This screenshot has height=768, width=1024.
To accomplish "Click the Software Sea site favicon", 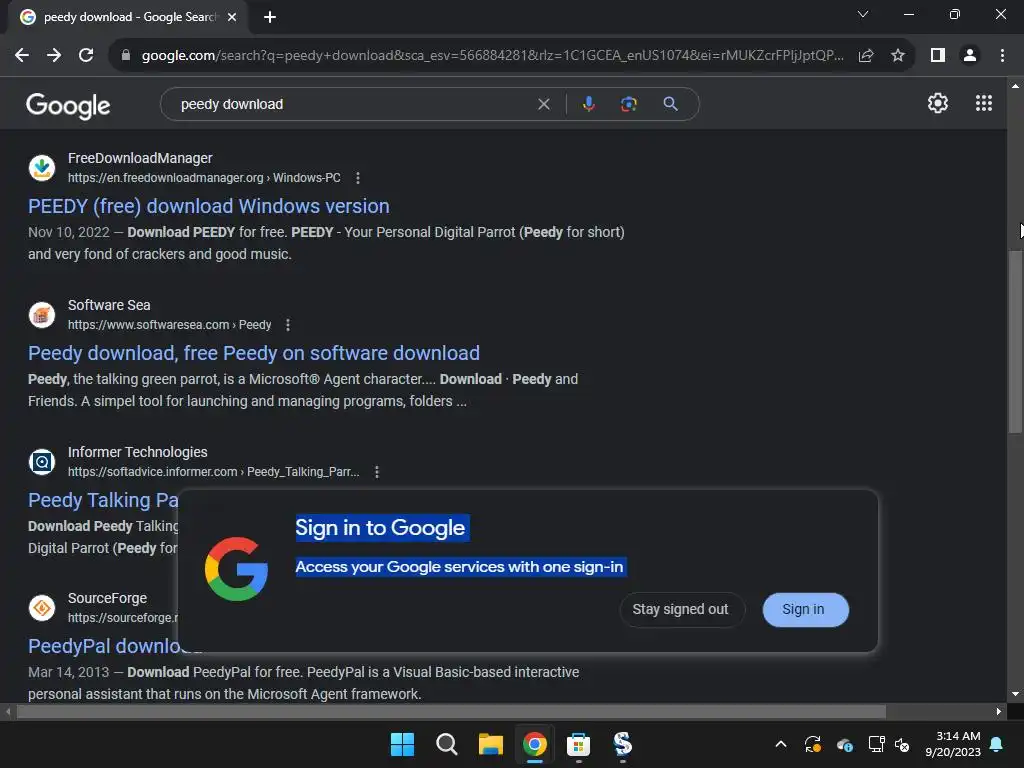I will (x=42, y=314).
